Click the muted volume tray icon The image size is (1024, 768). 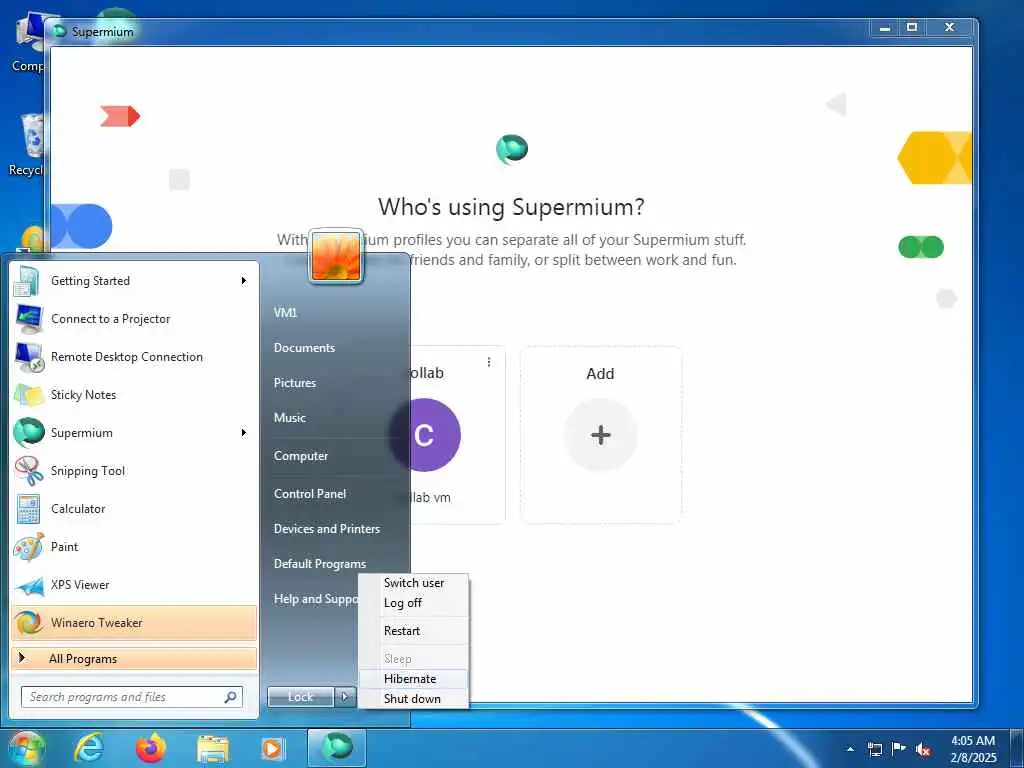923,749
